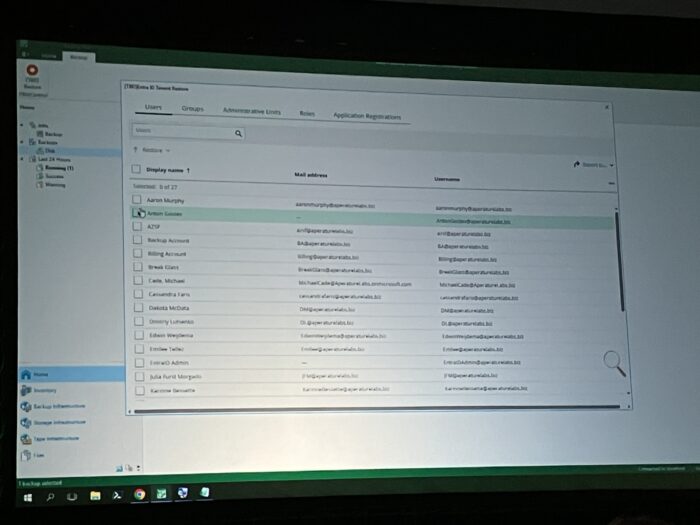Screen dimensions: 700x525
Task: Click the Jobs node icon in tree
Action: click(33, 125)
